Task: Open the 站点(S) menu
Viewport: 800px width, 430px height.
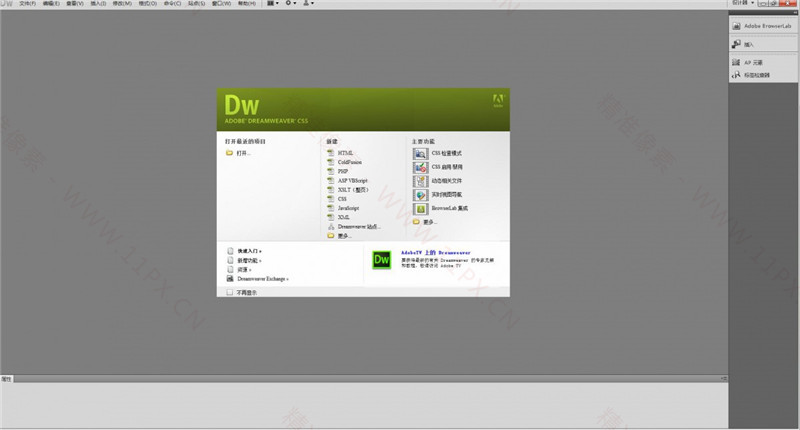Action: (196, 3)
